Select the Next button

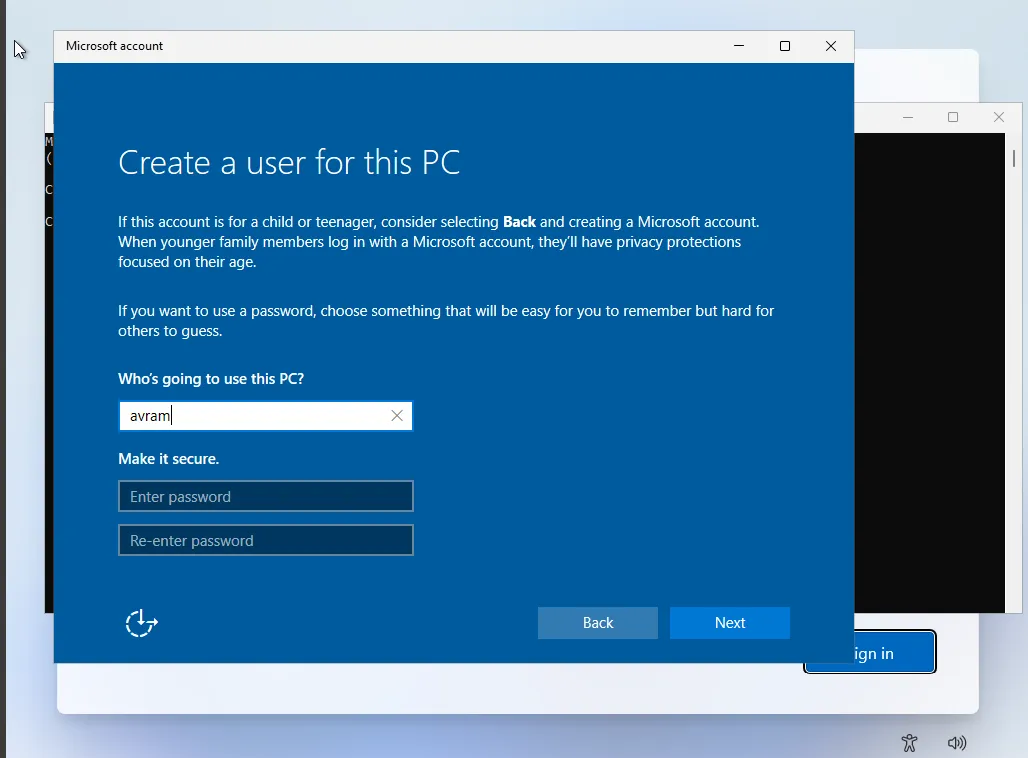click(729, 622)
